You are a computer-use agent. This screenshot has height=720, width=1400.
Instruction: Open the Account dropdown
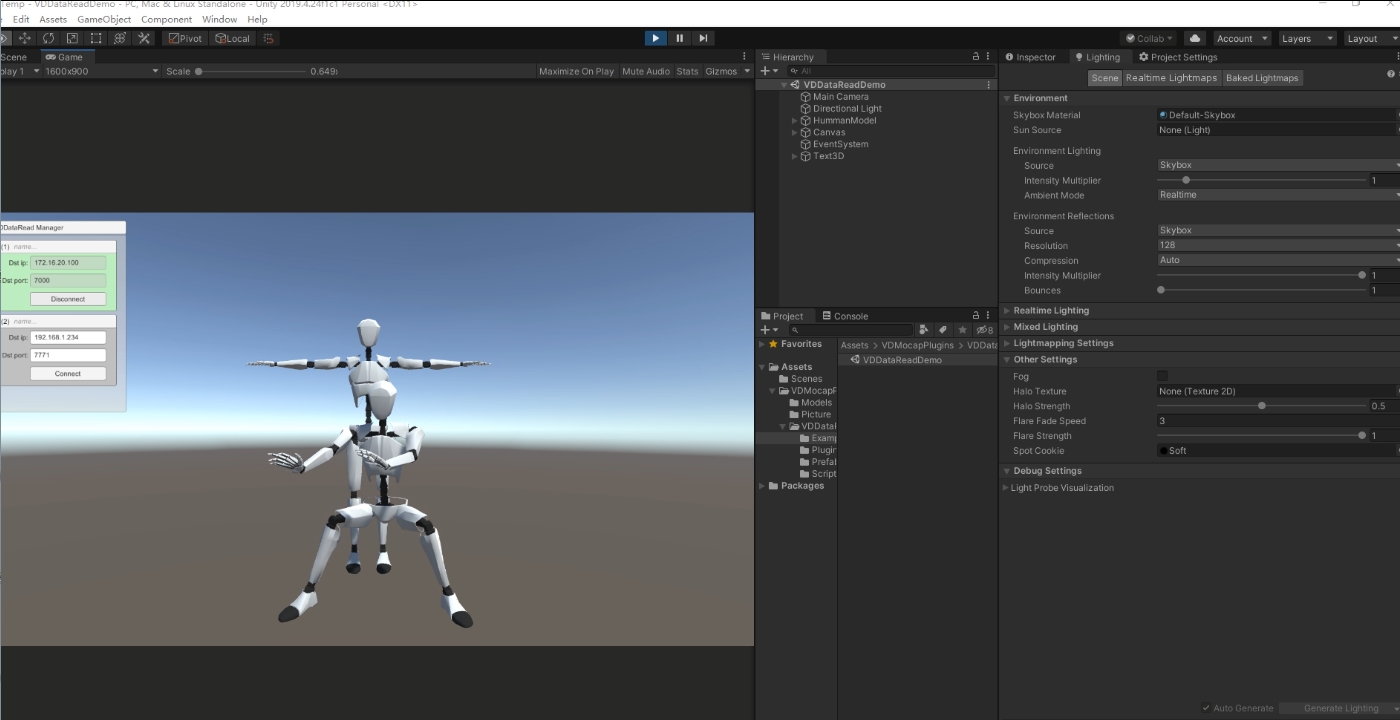(x=1242, y=38)
